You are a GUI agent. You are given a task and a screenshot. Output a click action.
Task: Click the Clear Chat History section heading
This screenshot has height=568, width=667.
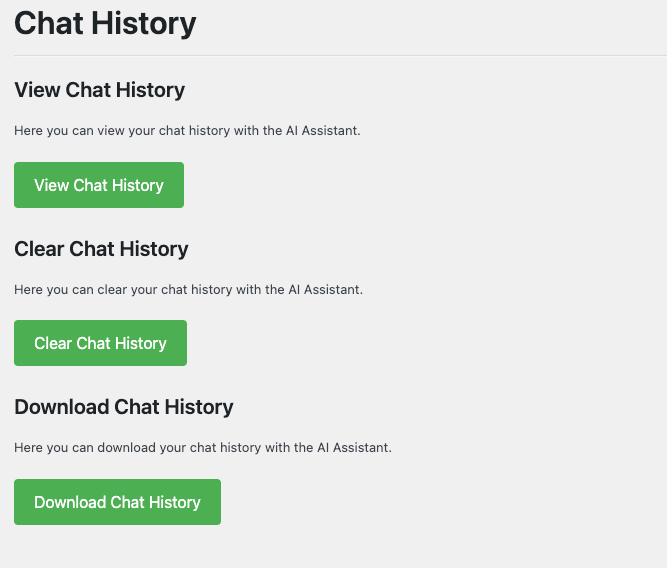pyautogui.click(x=101, y=248)
